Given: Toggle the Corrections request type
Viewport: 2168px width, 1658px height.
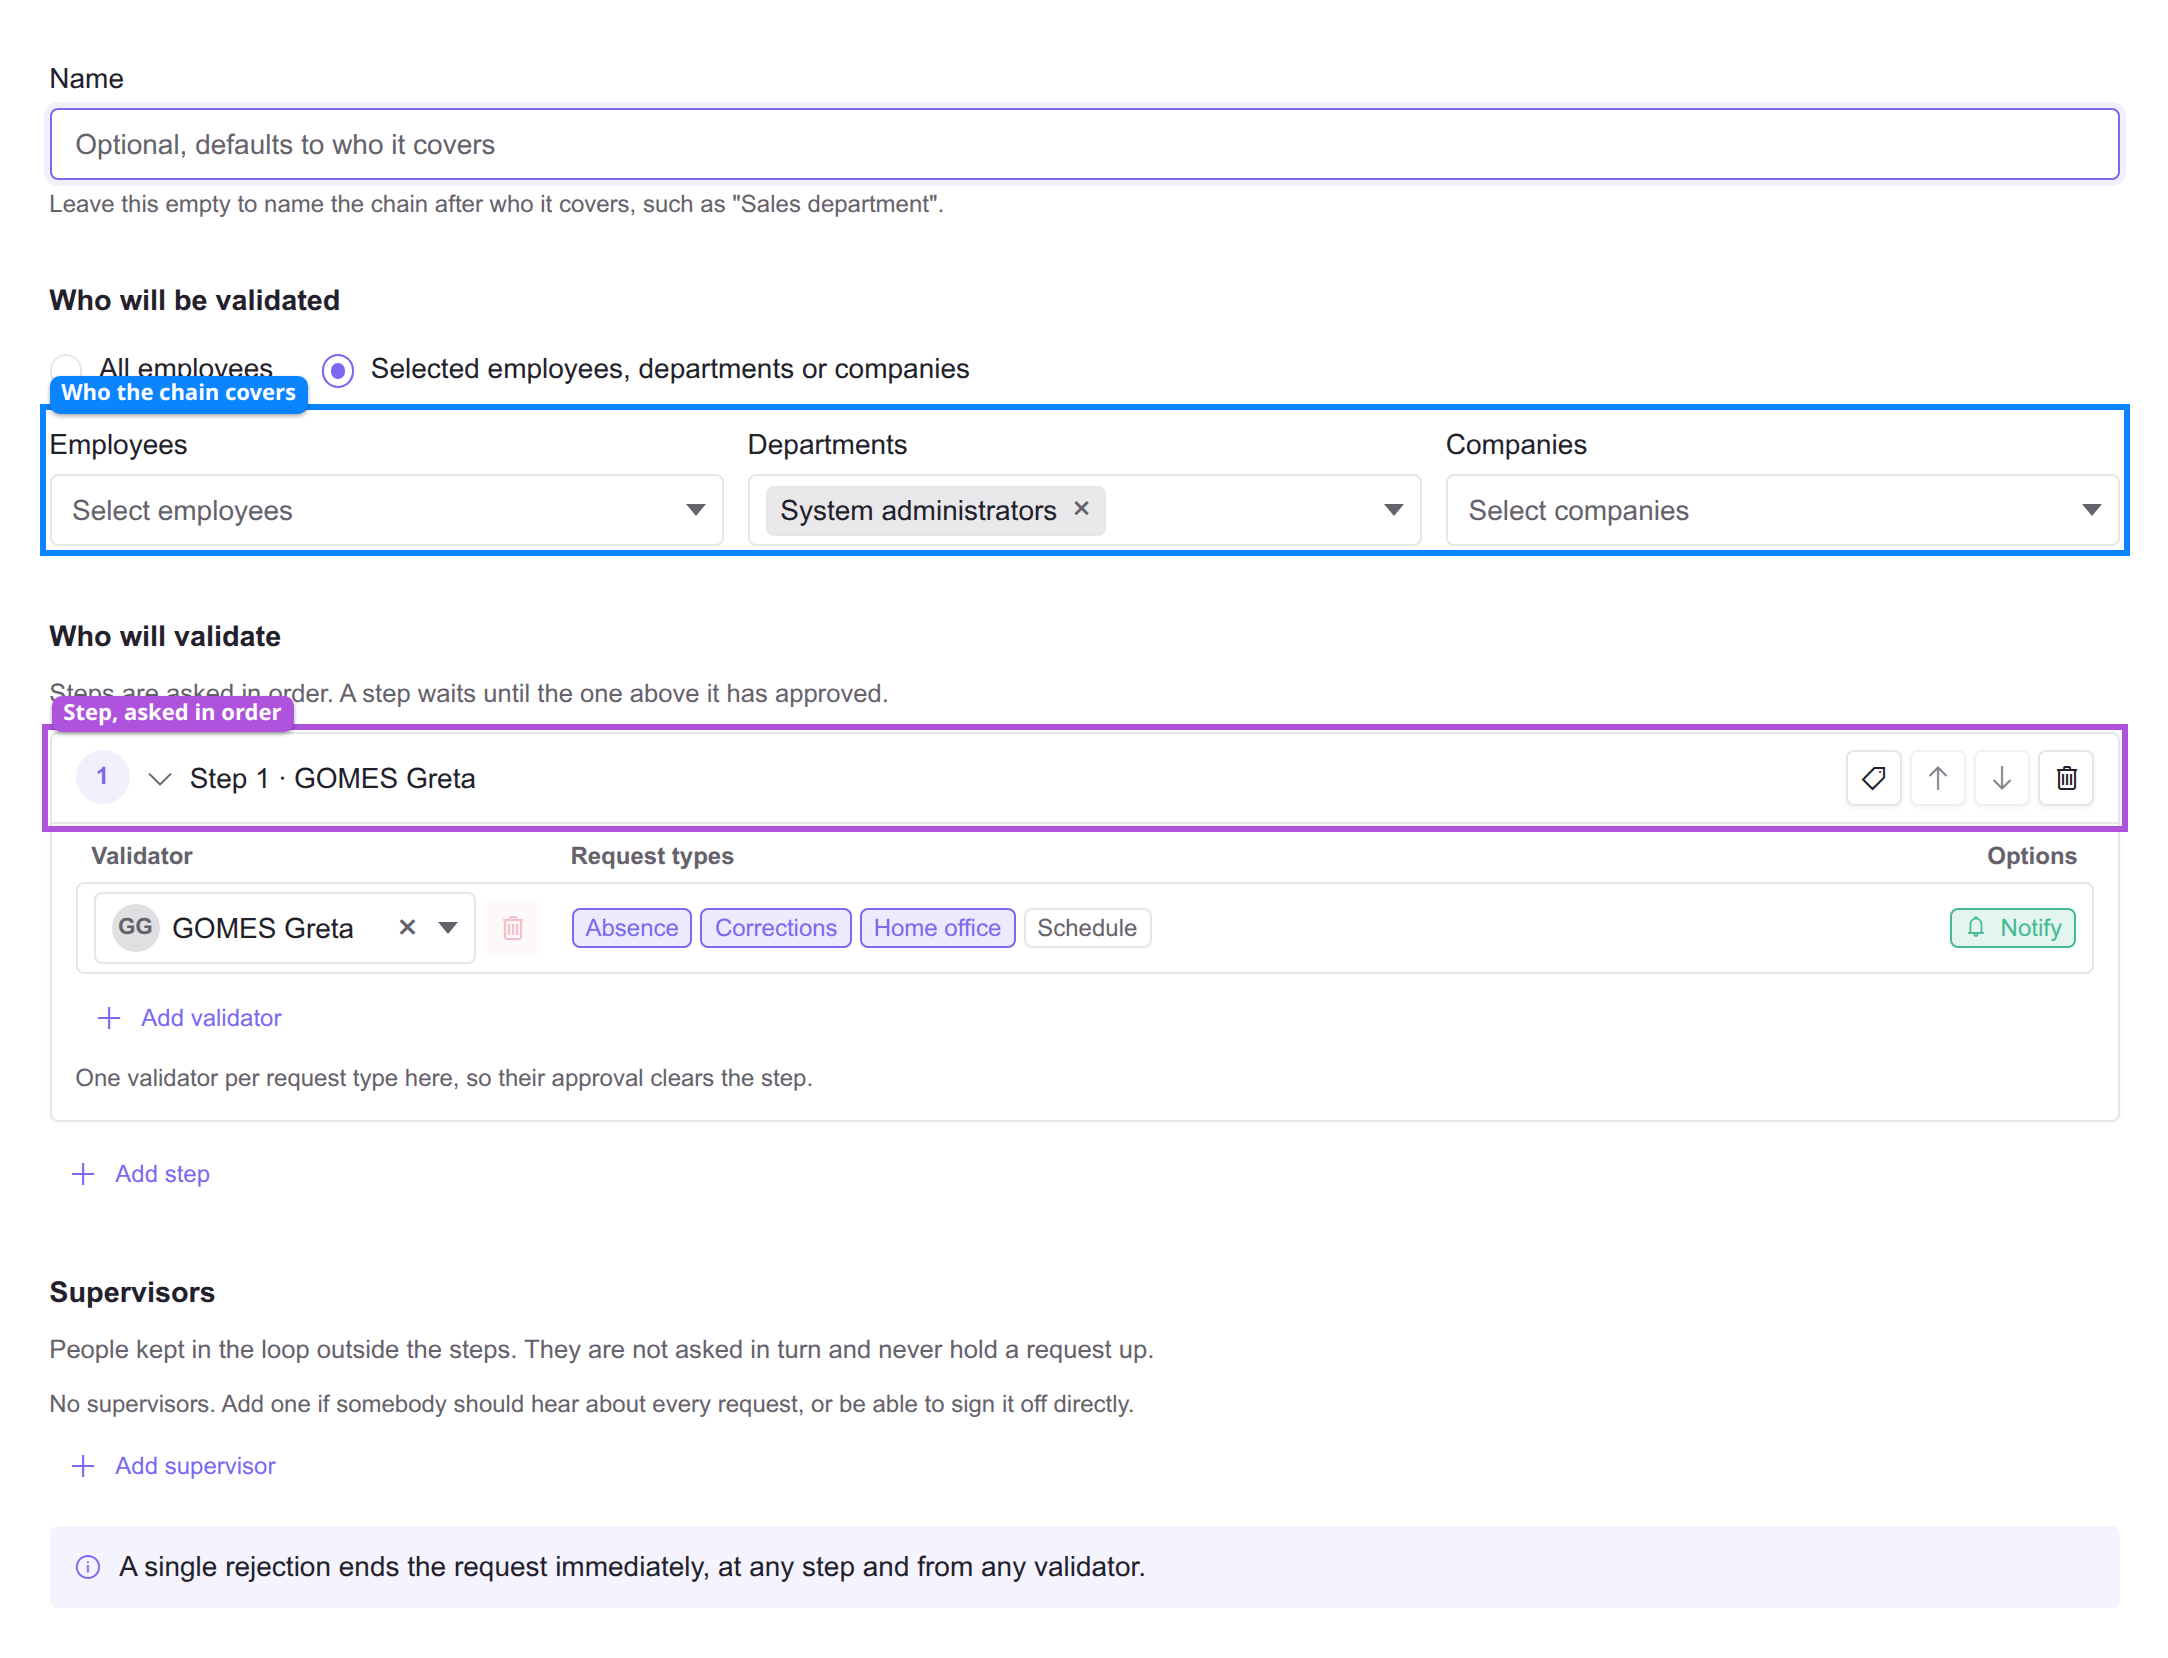Looking at the screenshot, I should 775,928.
